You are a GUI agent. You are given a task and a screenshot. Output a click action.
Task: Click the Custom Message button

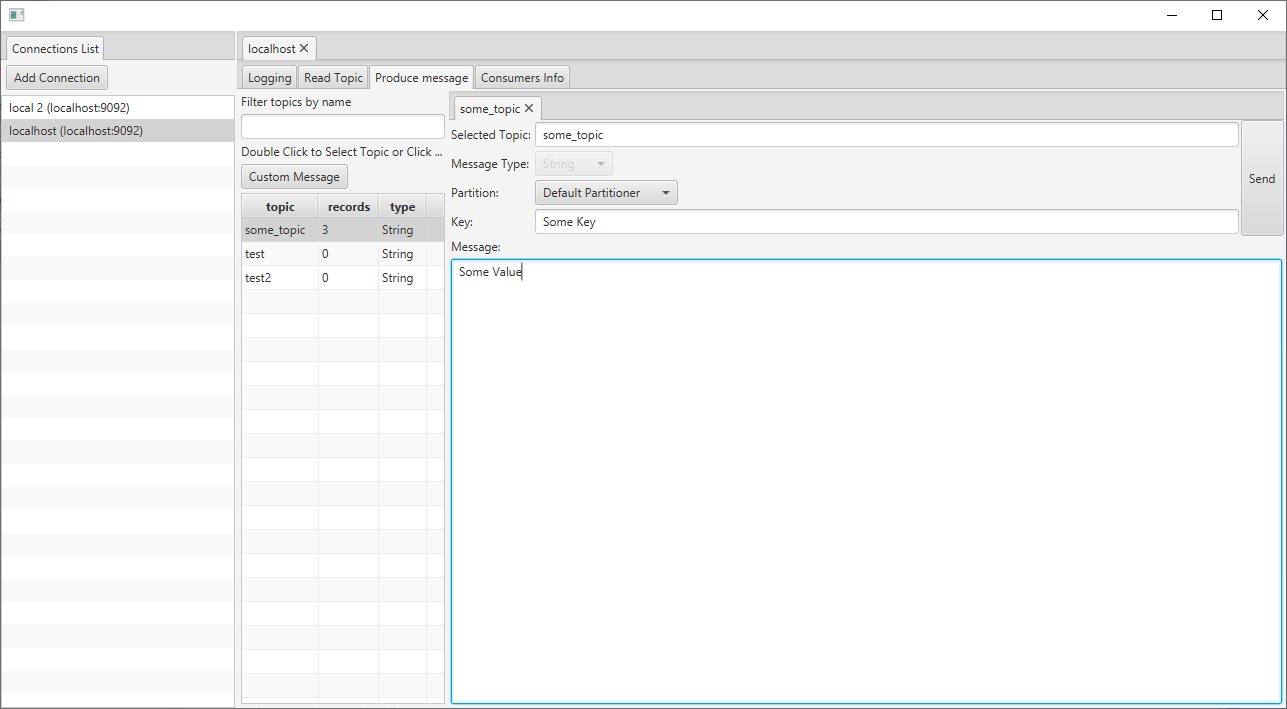coord(293,176)
